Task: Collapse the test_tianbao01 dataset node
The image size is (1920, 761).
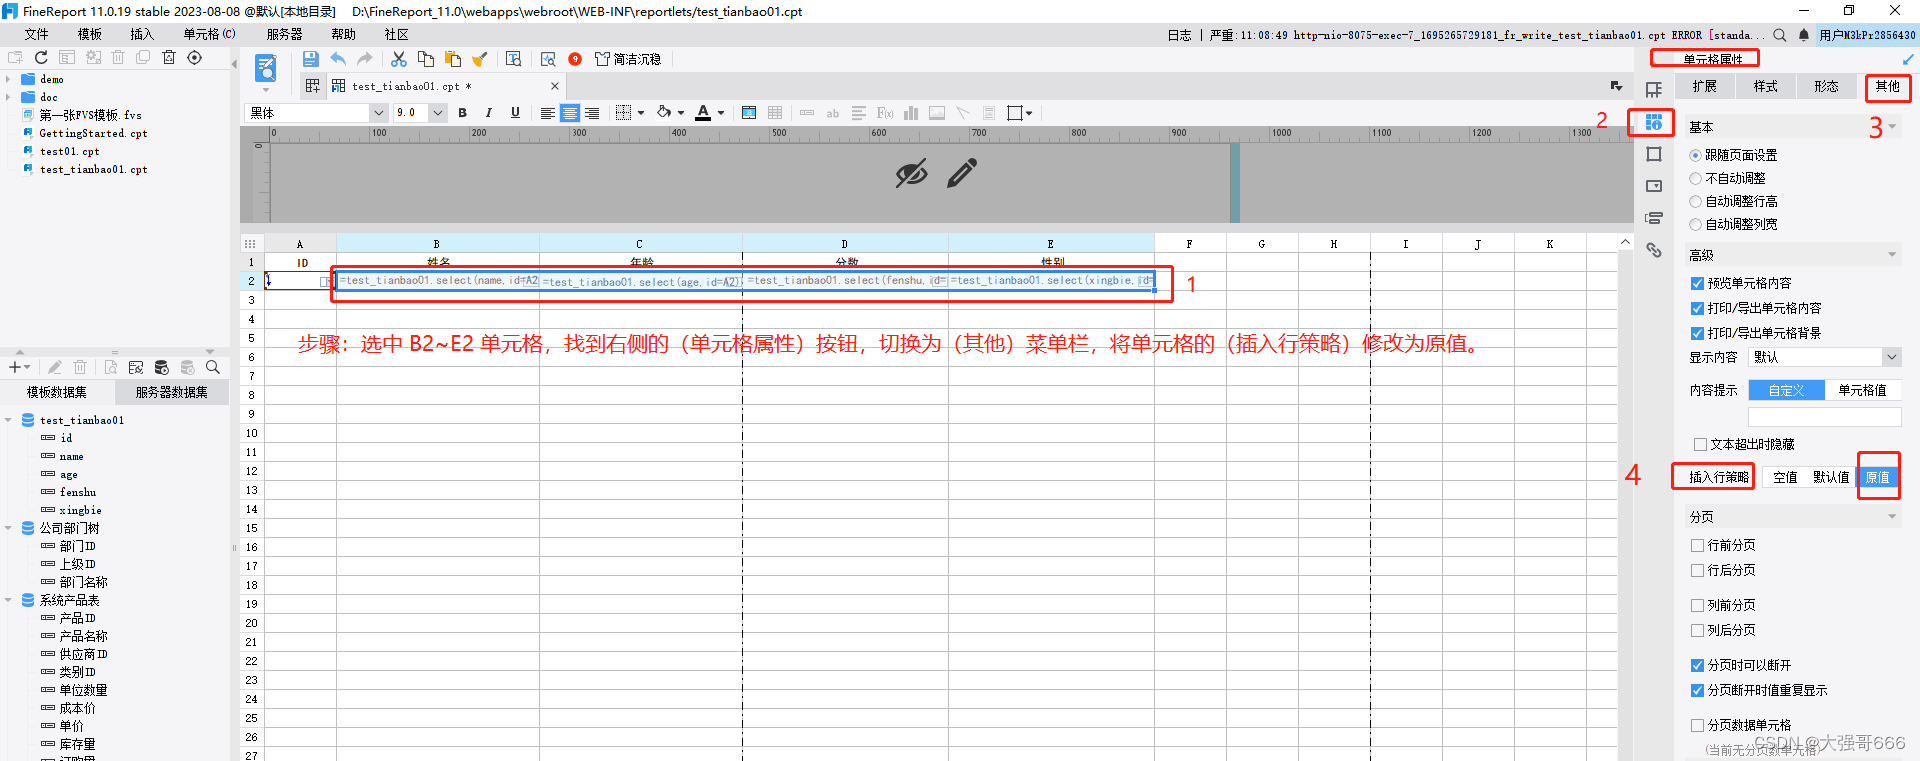Action: coord(8,420)
